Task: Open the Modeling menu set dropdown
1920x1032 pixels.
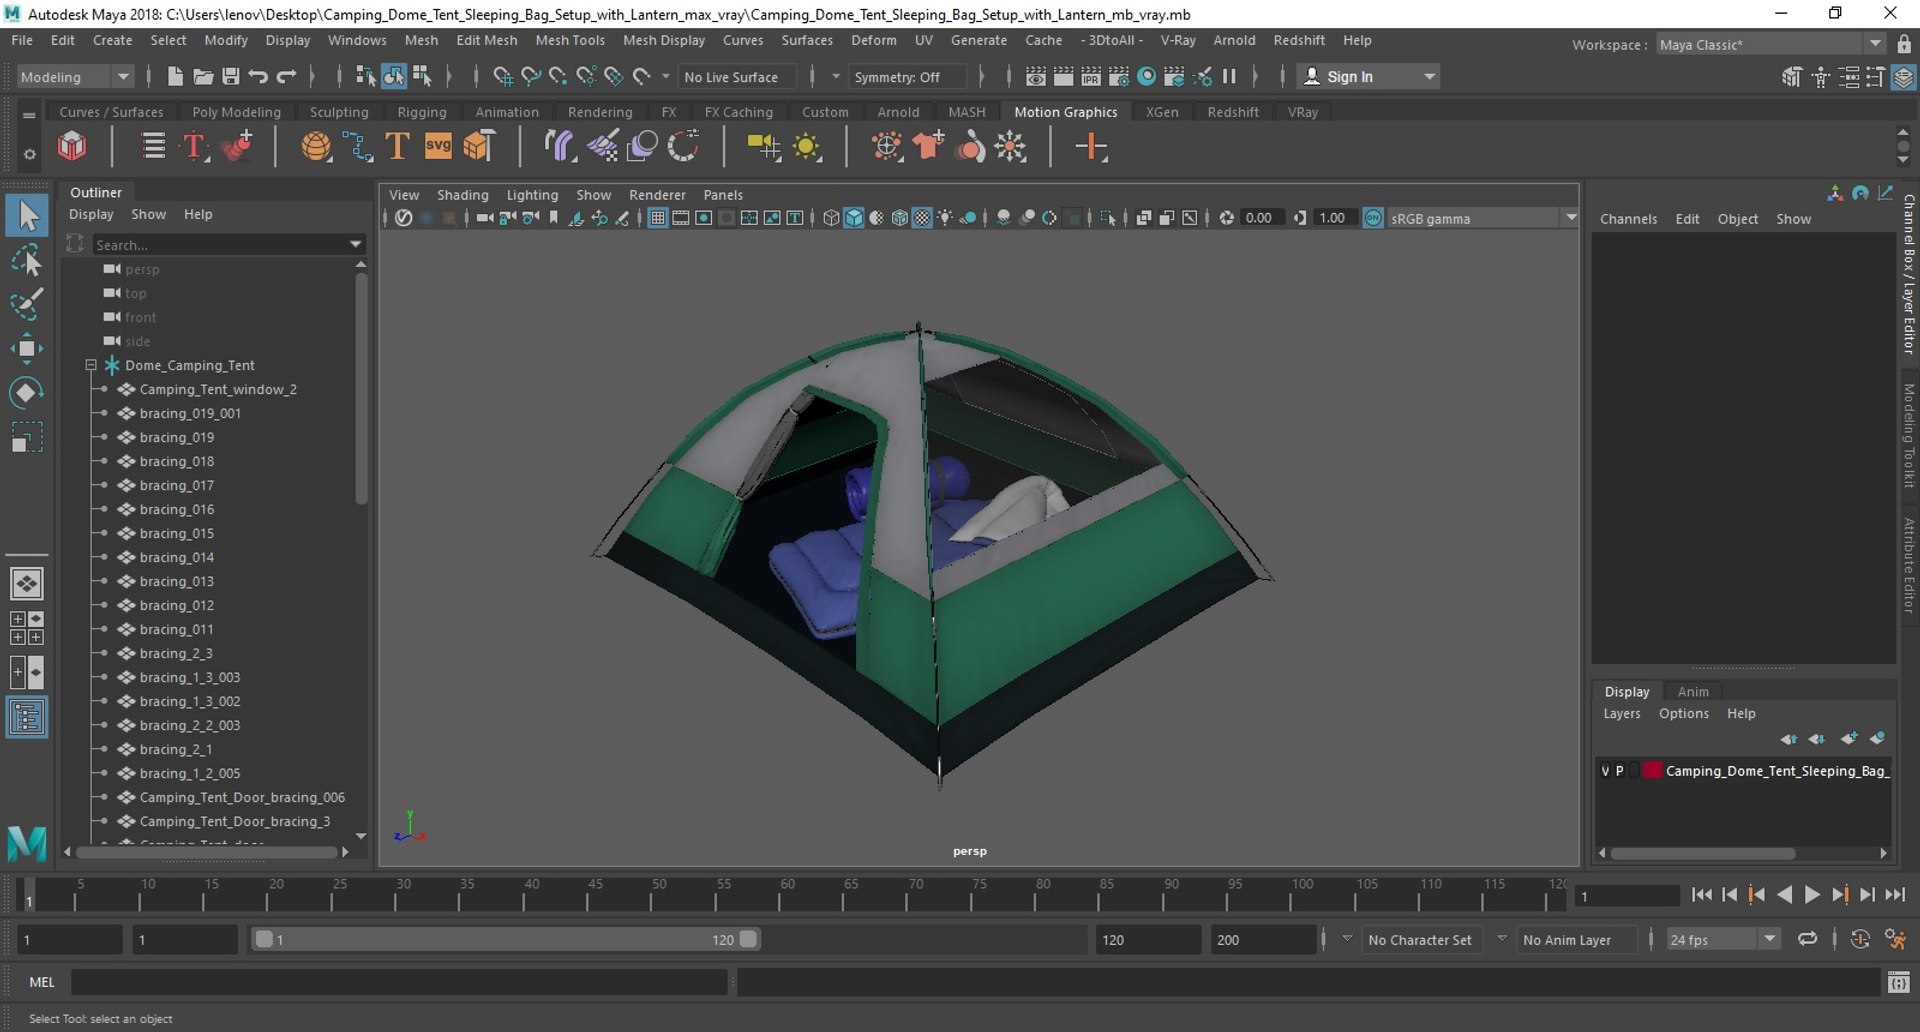Action: pyautogui.click(x=75, y=77)
